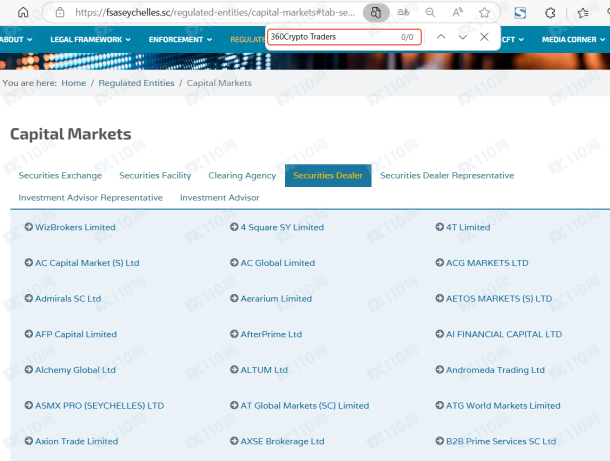
Task: Open Alchemy Global Ltd entry
Action: 75,370
